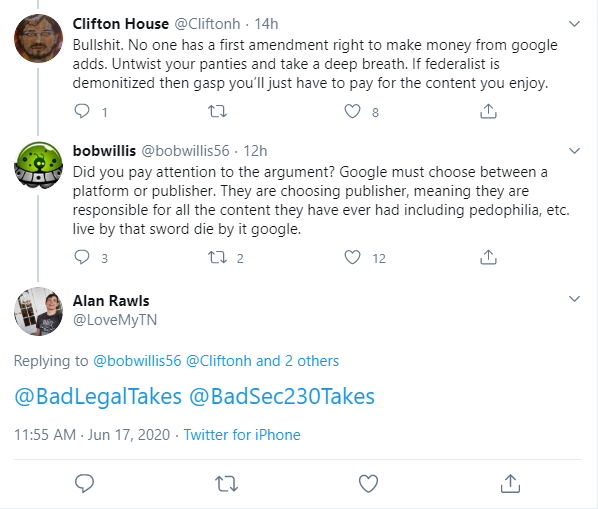Open options chevron on bobwillis's tweet

click(574, 151)
